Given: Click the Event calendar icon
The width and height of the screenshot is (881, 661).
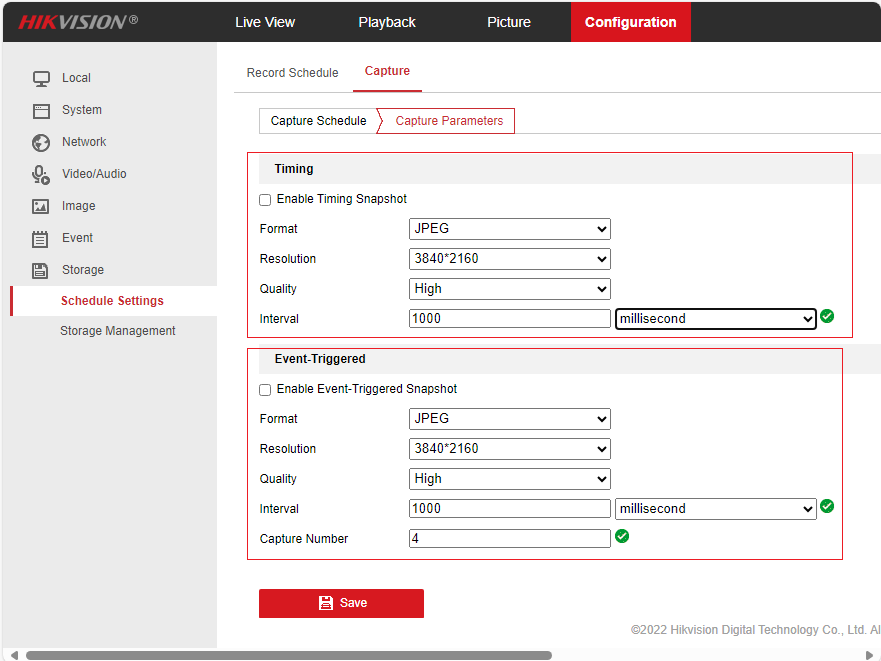Looking at the screenshot, I should click(x=41, y=239).
